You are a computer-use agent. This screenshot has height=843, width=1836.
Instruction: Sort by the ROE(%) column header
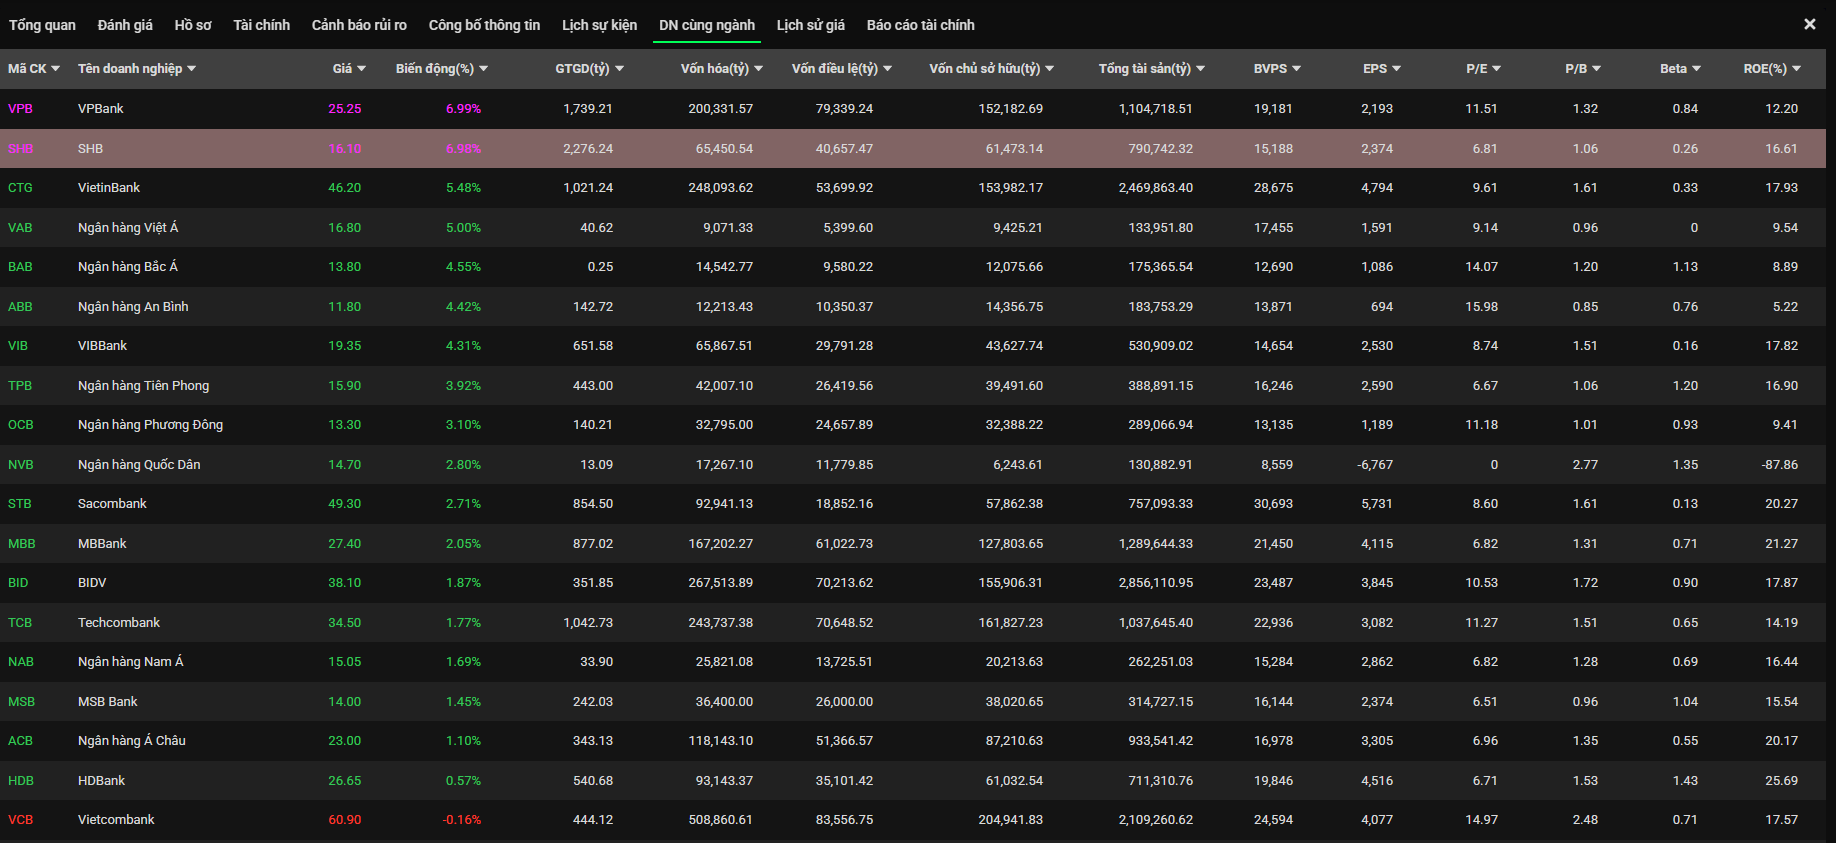point(1772,69)
